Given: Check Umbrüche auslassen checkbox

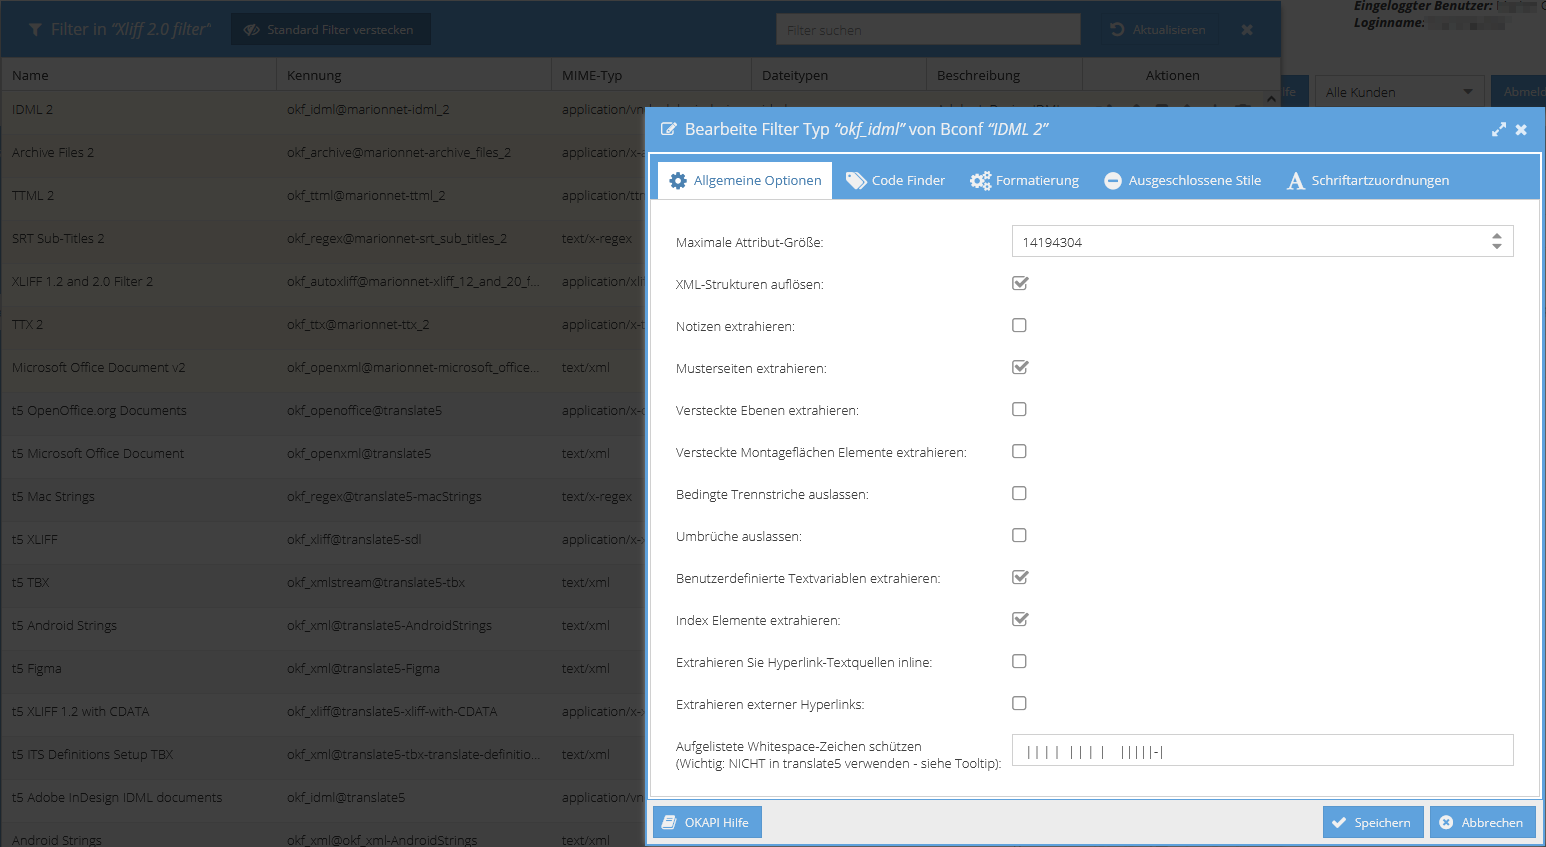Looking at the screenshot, I should 1019,535.
